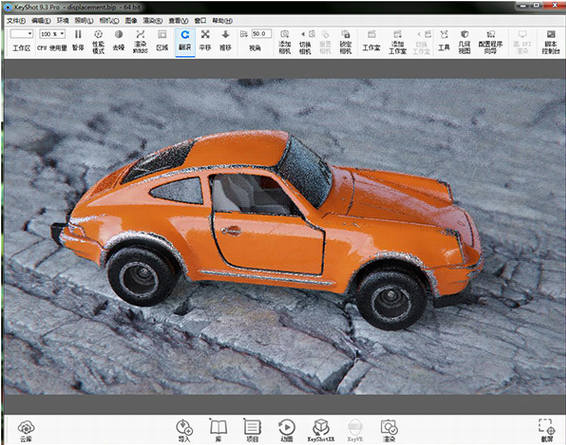
Task: Toggle the 区域 (Region) render tool
Action: click(162, 40)
